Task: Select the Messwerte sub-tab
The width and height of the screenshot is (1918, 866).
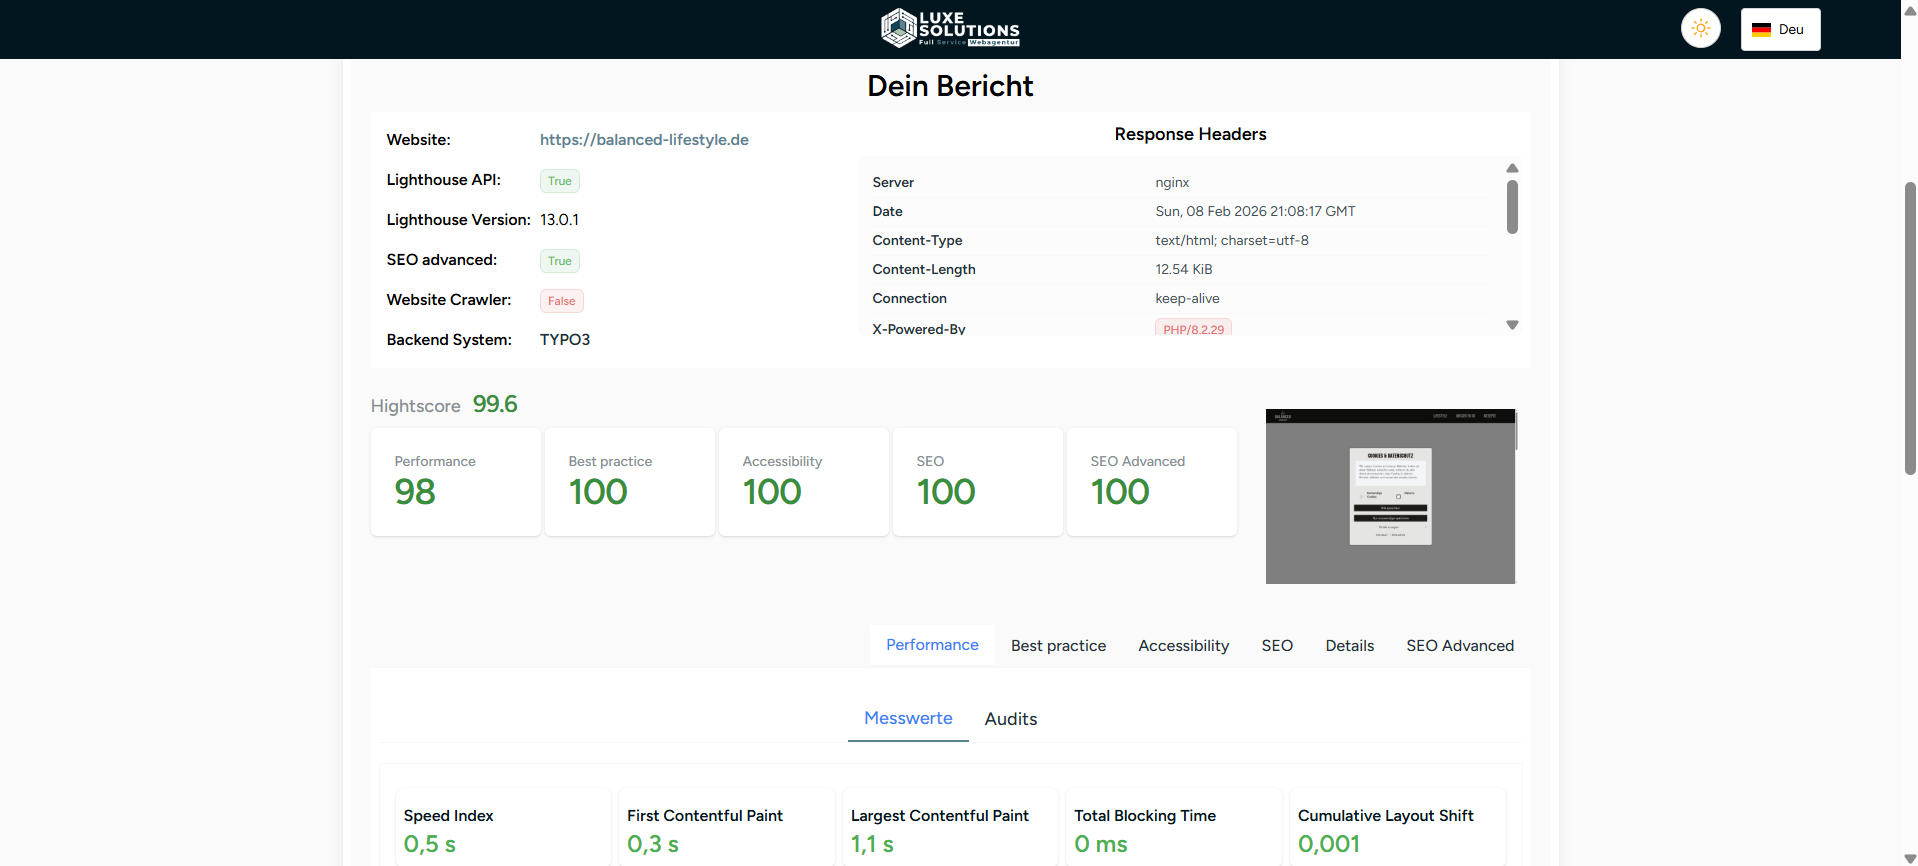Action: tap(908, 719)
